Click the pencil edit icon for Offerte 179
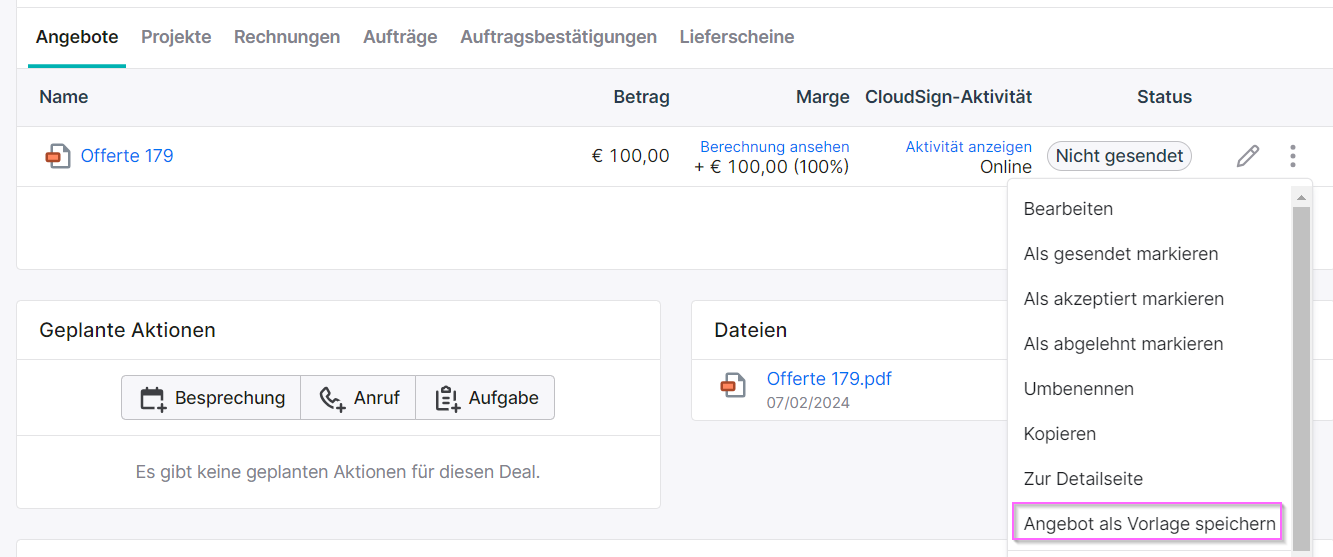The width and height of the screenshot is (1333, 557). (x=1247, y=156)
